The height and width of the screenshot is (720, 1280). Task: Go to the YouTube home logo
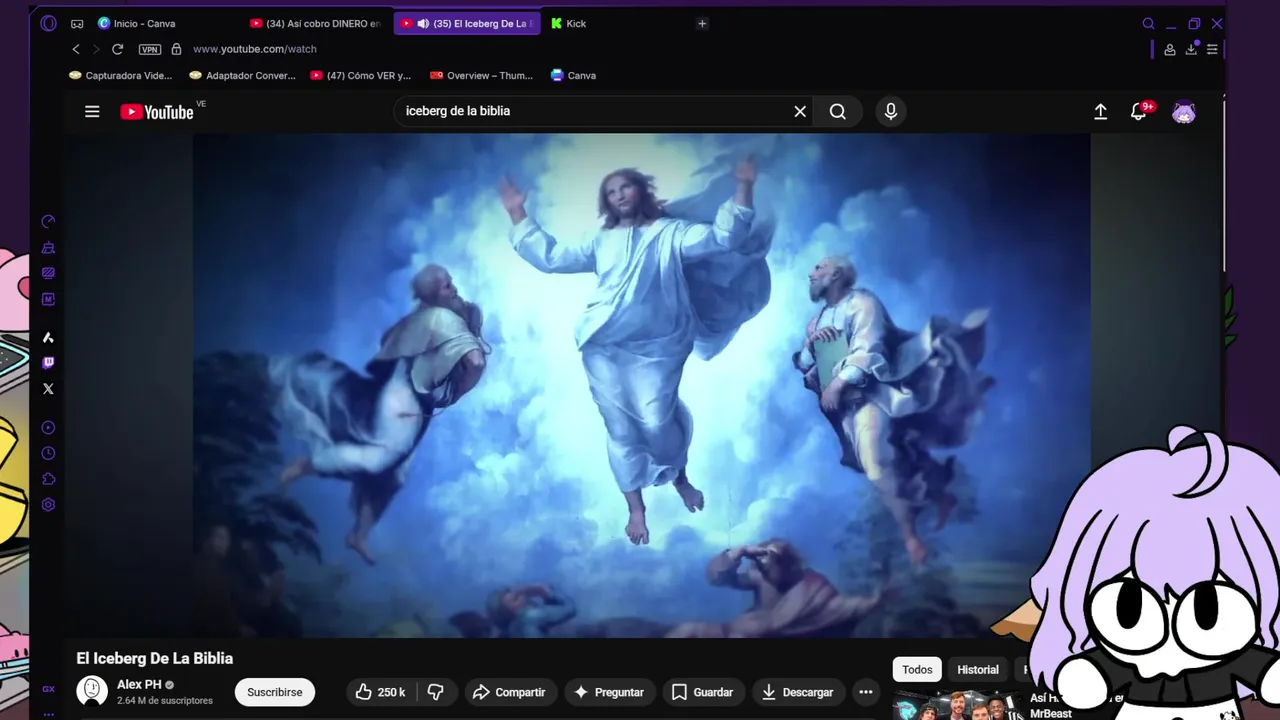(157, 112)
